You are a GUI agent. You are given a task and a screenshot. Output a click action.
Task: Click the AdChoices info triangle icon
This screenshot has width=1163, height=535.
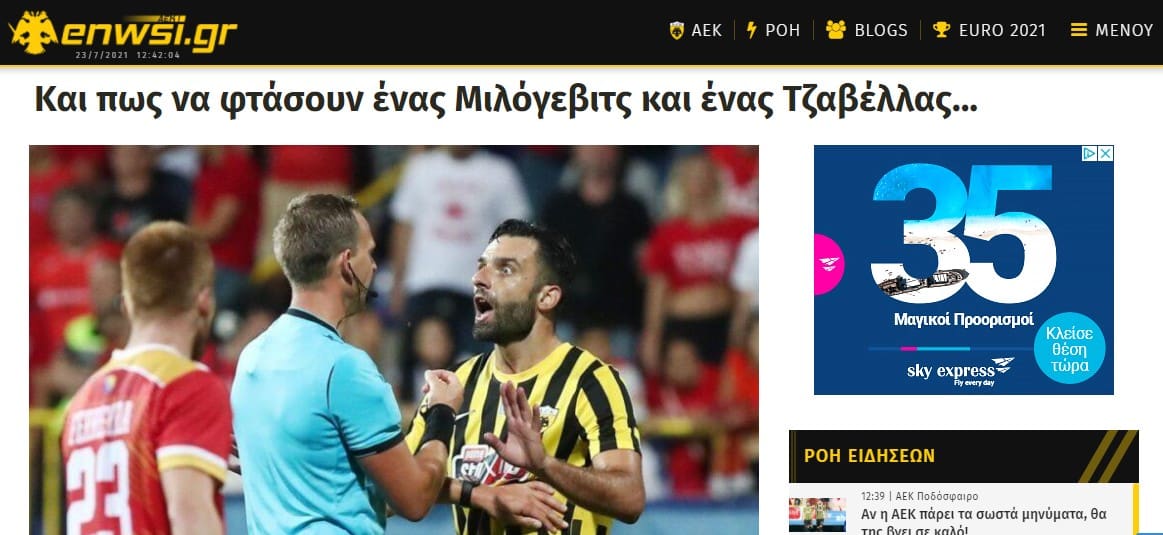tap(1090, 154)
